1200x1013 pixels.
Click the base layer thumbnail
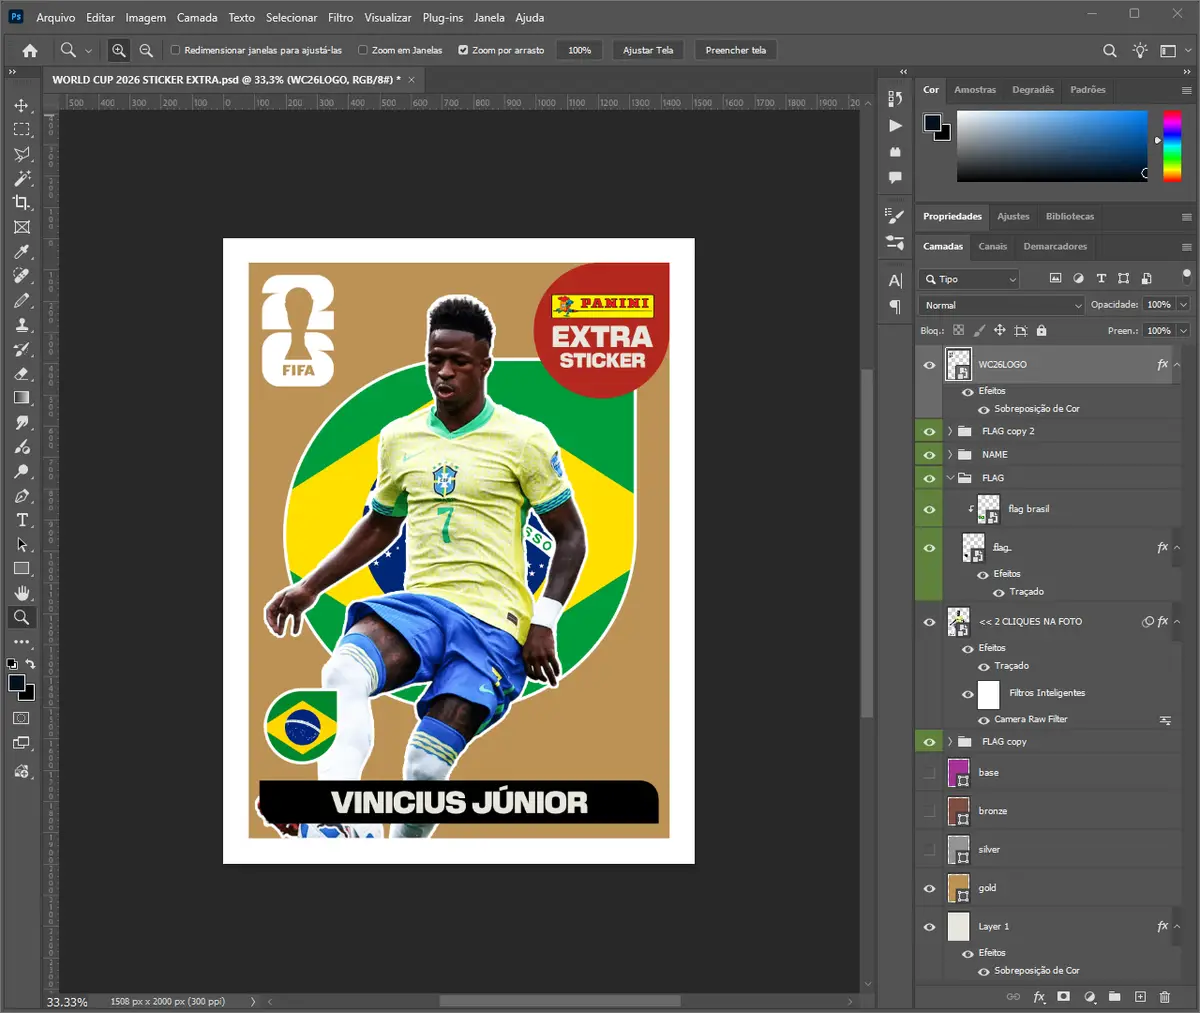point(958,773)
